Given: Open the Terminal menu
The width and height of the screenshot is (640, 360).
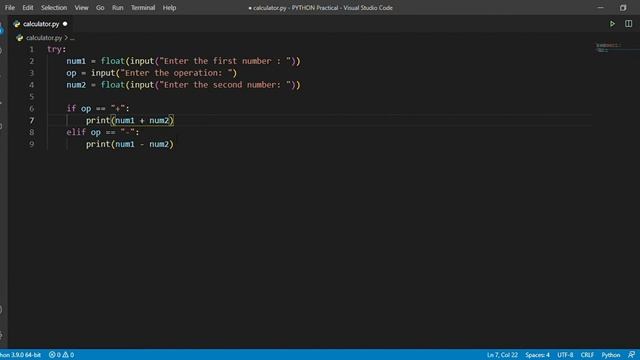Looking at the screenshot, I should [x=143, y=8].
